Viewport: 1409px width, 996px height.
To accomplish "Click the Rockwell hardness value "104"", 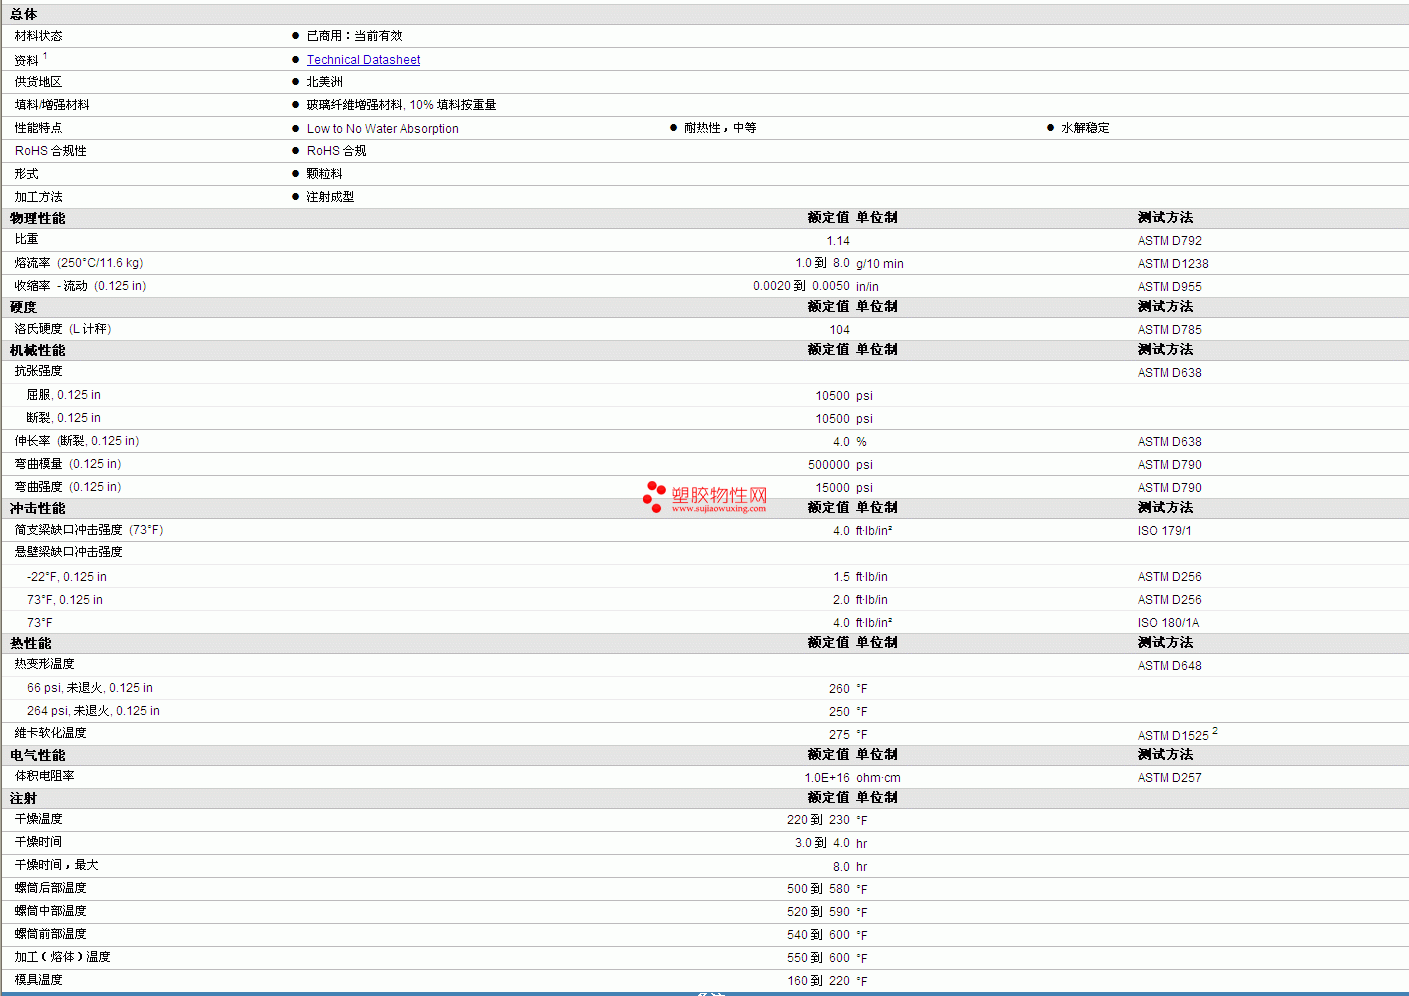I will 839,330.
